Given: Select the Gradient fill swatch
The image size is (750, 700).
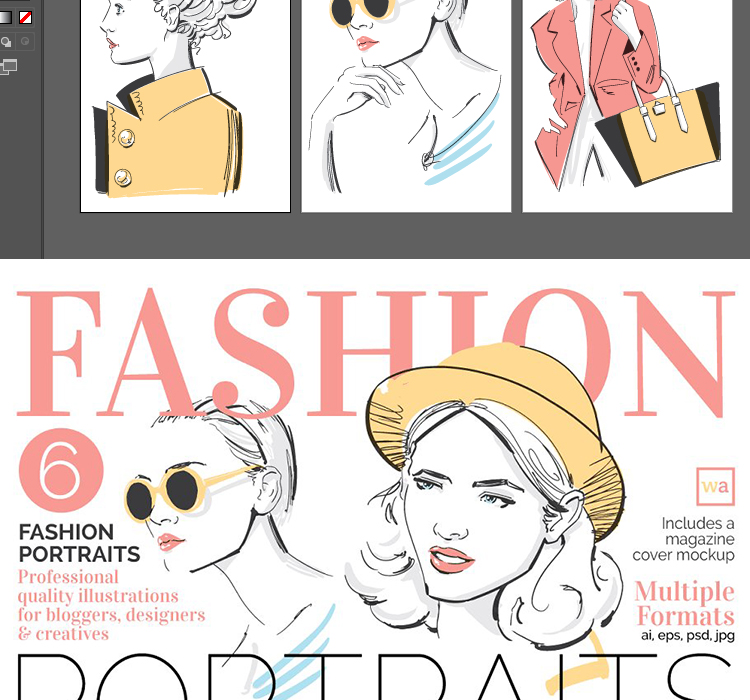Looking at the screenshot, I should [6, 17].
